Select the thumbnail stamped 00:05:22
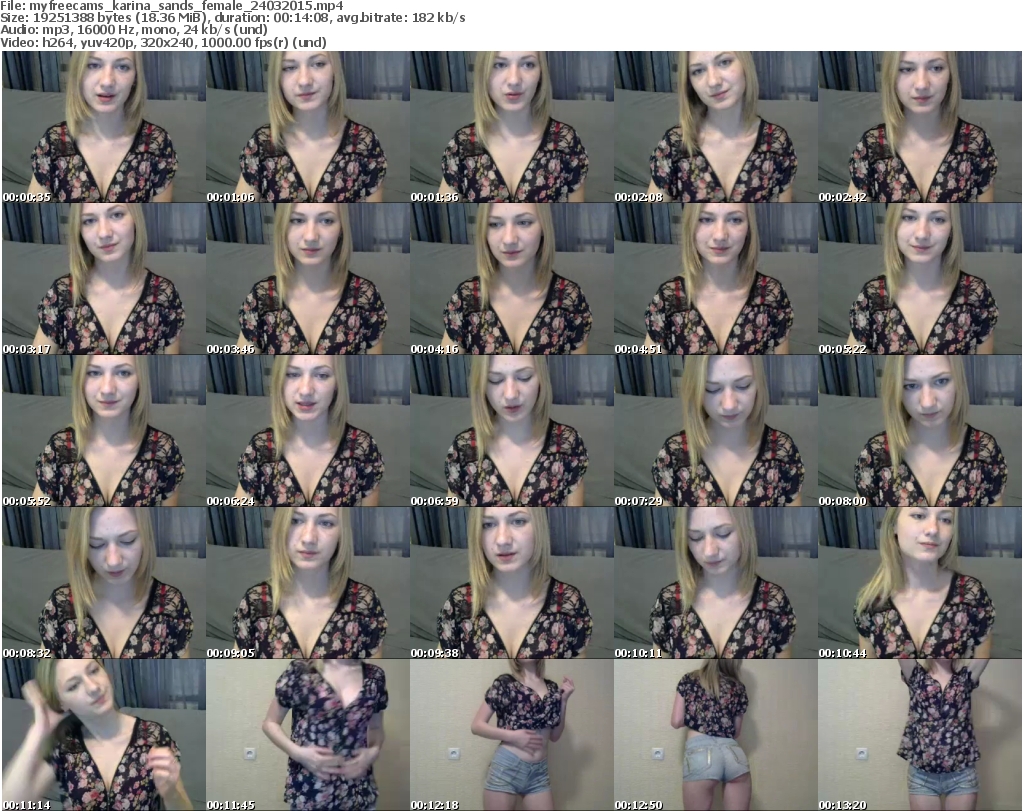This screenshot has height=811, width=1024. 920,279
